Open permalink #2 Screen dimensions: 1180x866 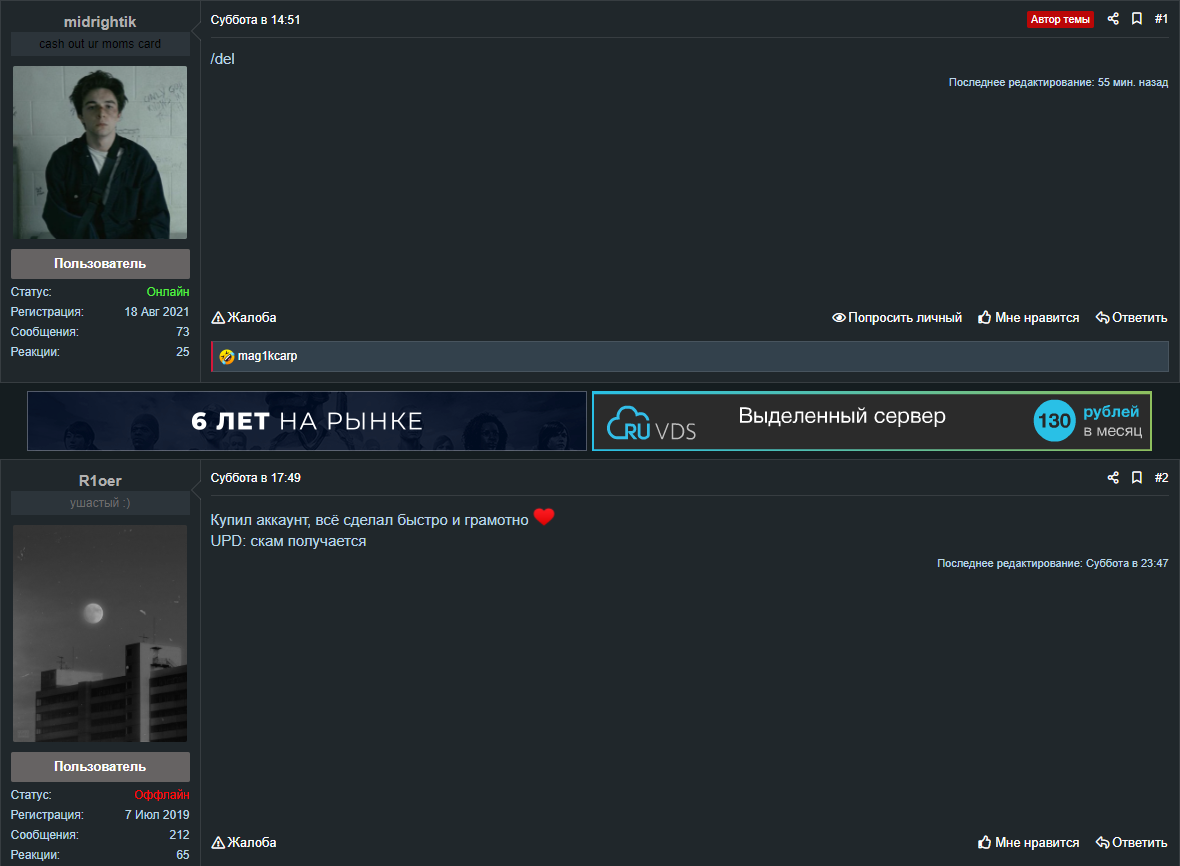click(x=1161, y=478)
